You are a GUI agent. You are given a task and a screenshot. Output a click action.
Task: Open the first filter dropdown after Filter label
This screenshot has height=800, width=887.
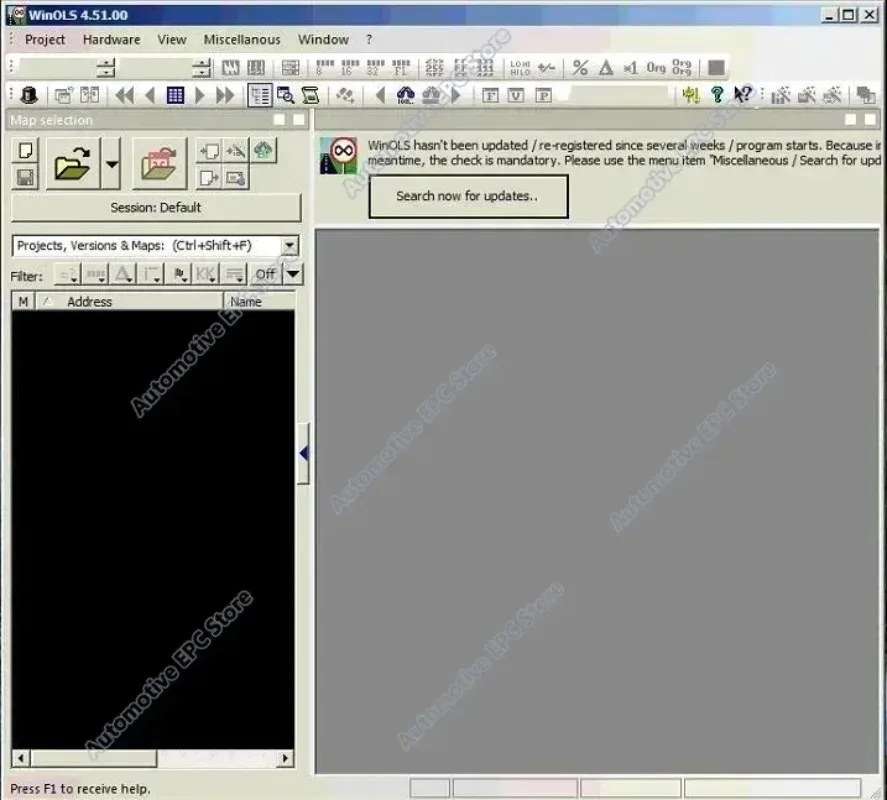[68, 274]
